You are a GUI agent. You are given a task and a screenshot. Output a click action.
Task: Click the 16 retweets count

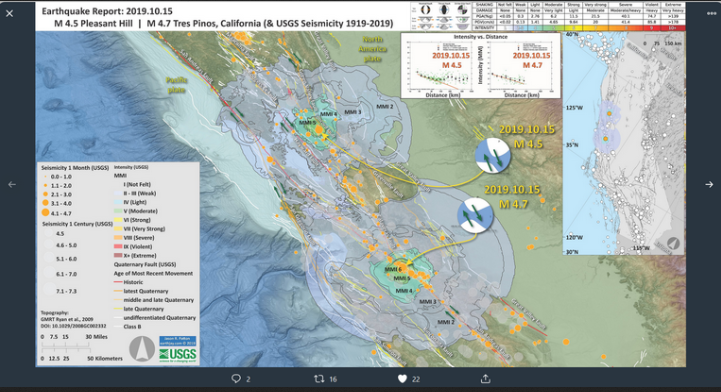tap(333, 379)
